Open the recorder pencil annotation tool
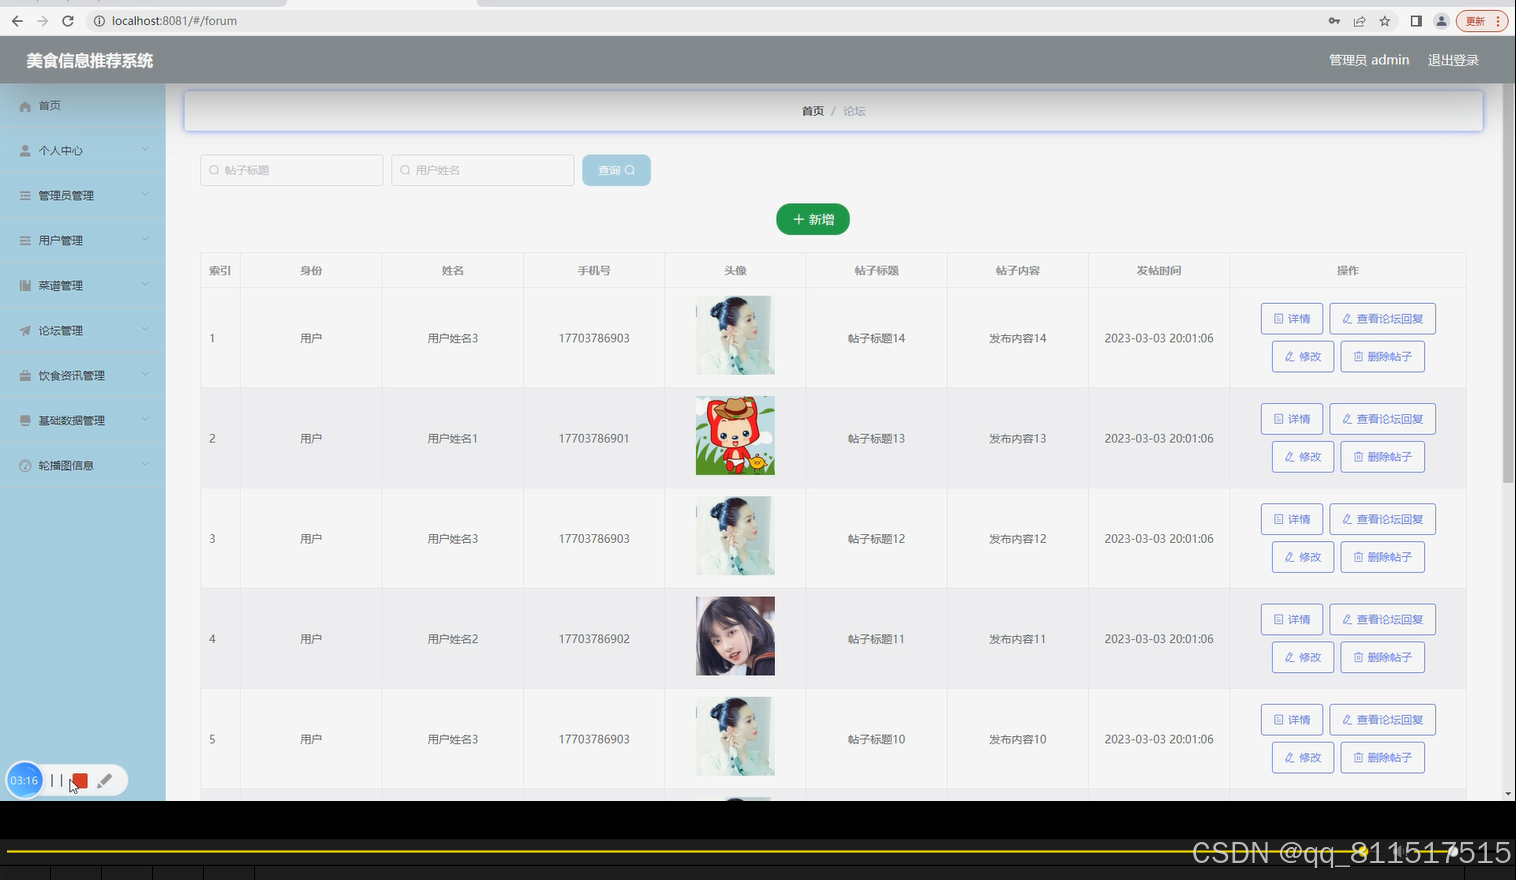Image resolution: width=1516 pixels, height=880 pixels. pyautogui.click(x=105, y=781)
